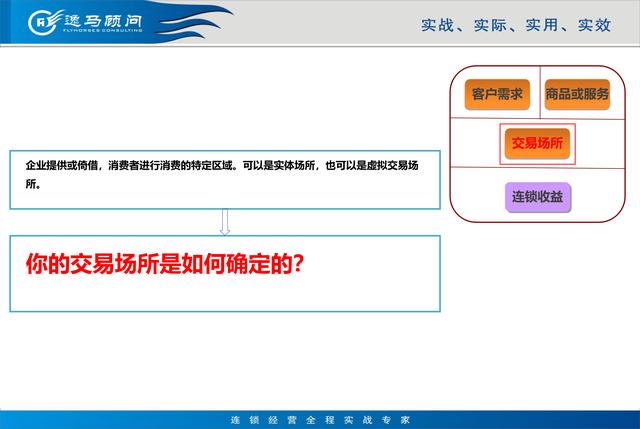This screenshot has width=640, height=429.
Task: Open the purple 连锁收益 button
Action: 538,197
